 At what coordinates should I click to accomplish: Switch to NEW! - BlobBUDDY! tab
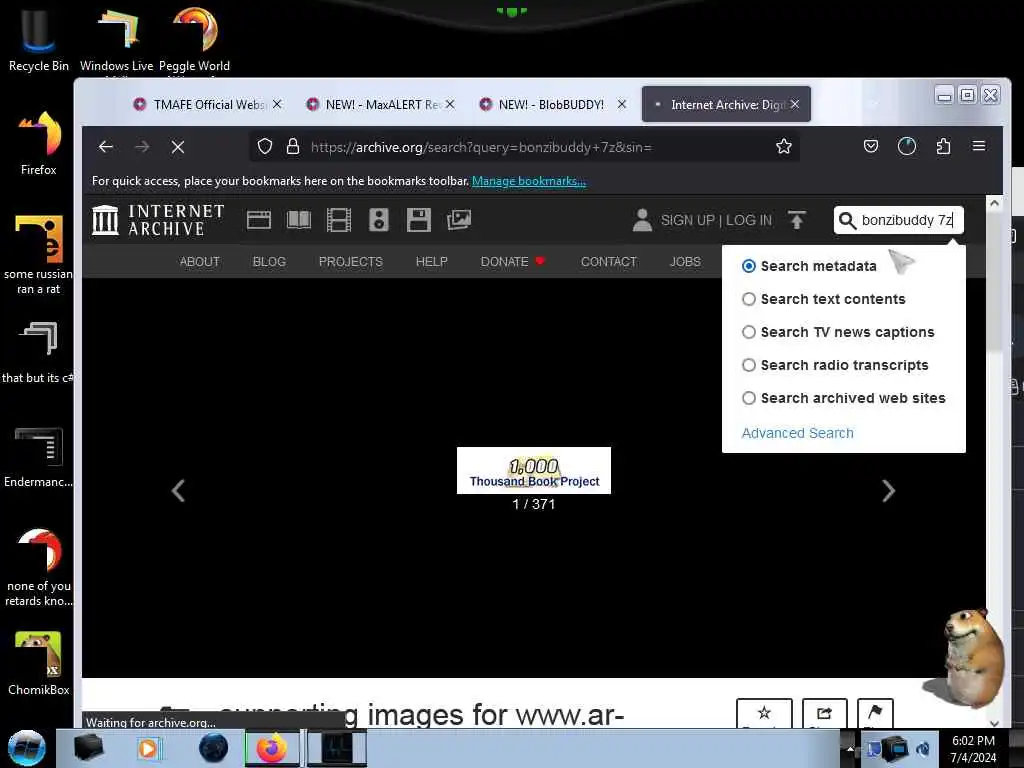(x=552, y=104)
